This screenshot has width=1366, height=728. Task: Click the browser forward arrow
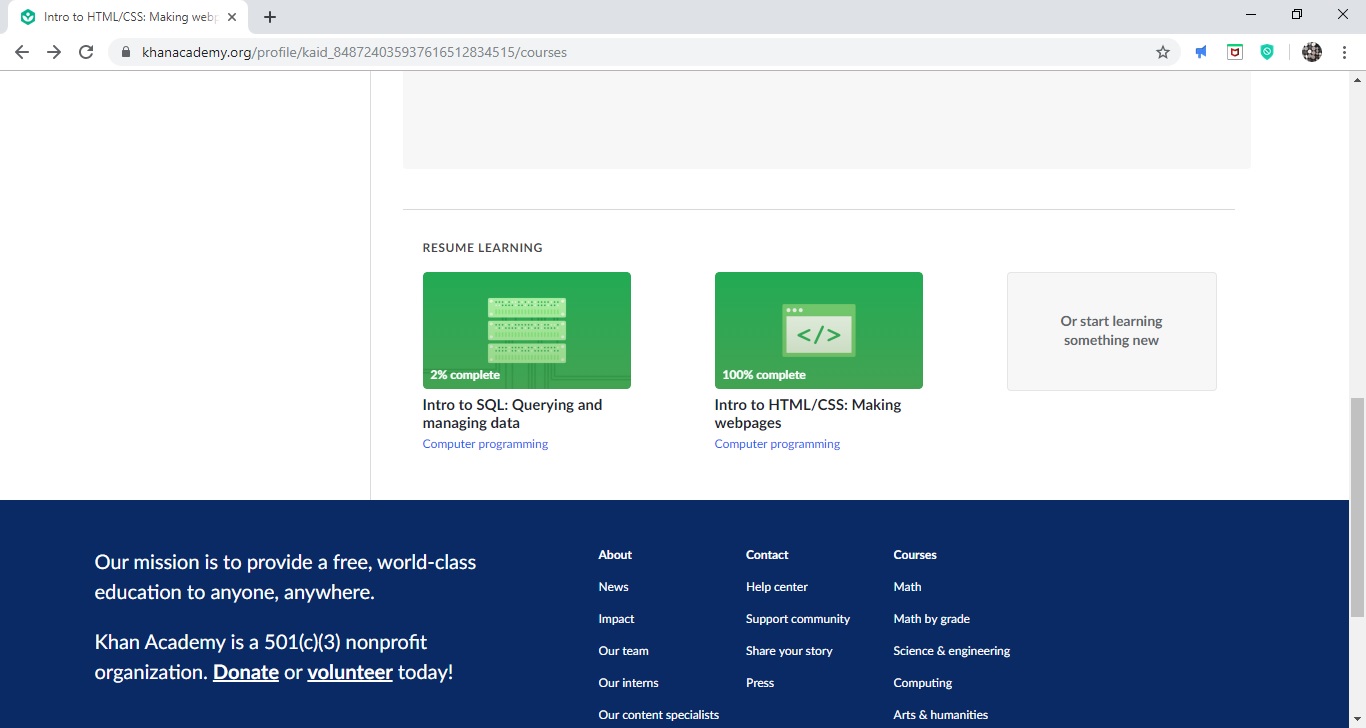tap(54, 52)
